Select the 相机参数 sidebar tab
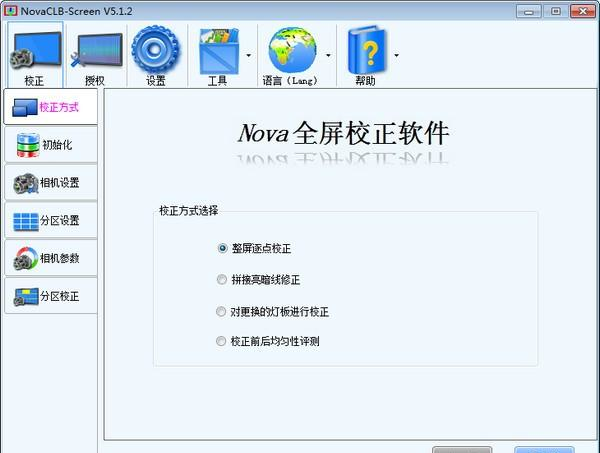The width and height of the screenshot is (600, 453). click(51, 258)
